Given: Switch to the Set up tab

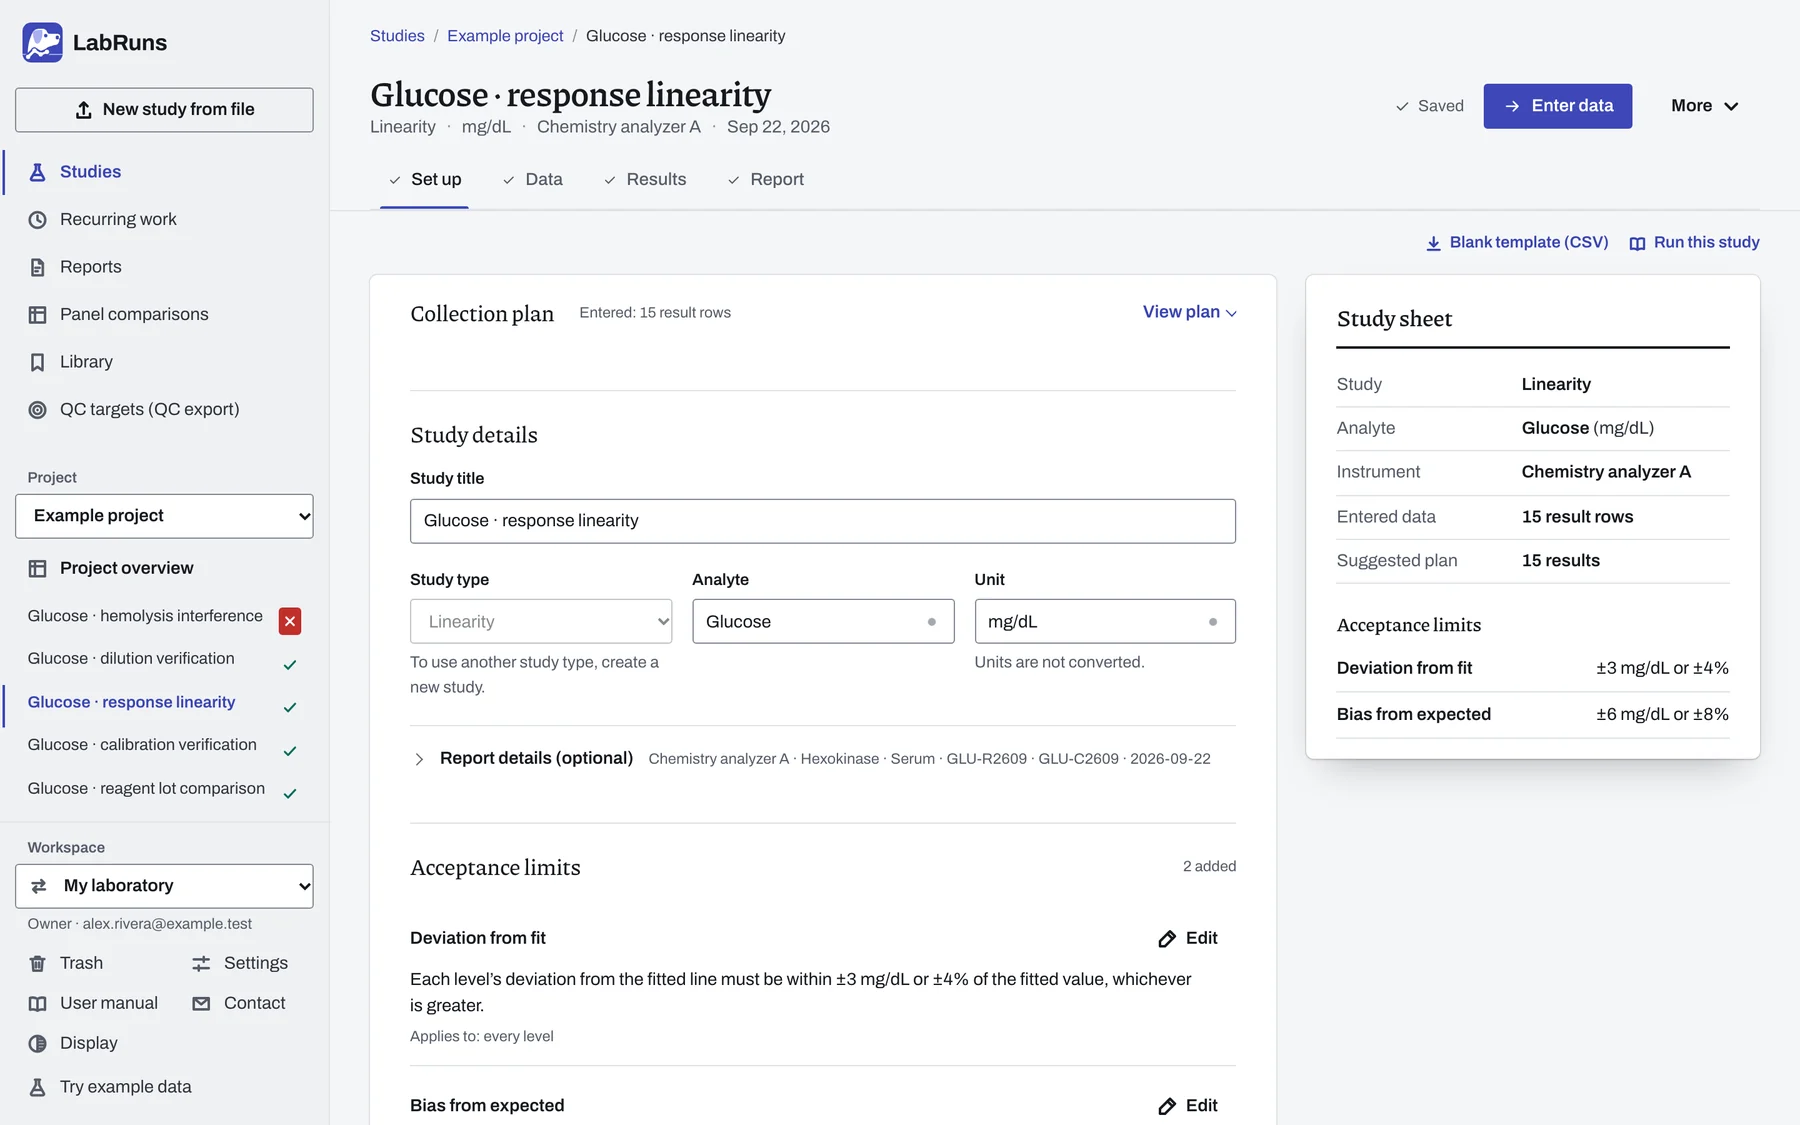Looking at the screenshot, I should (425, 180).
